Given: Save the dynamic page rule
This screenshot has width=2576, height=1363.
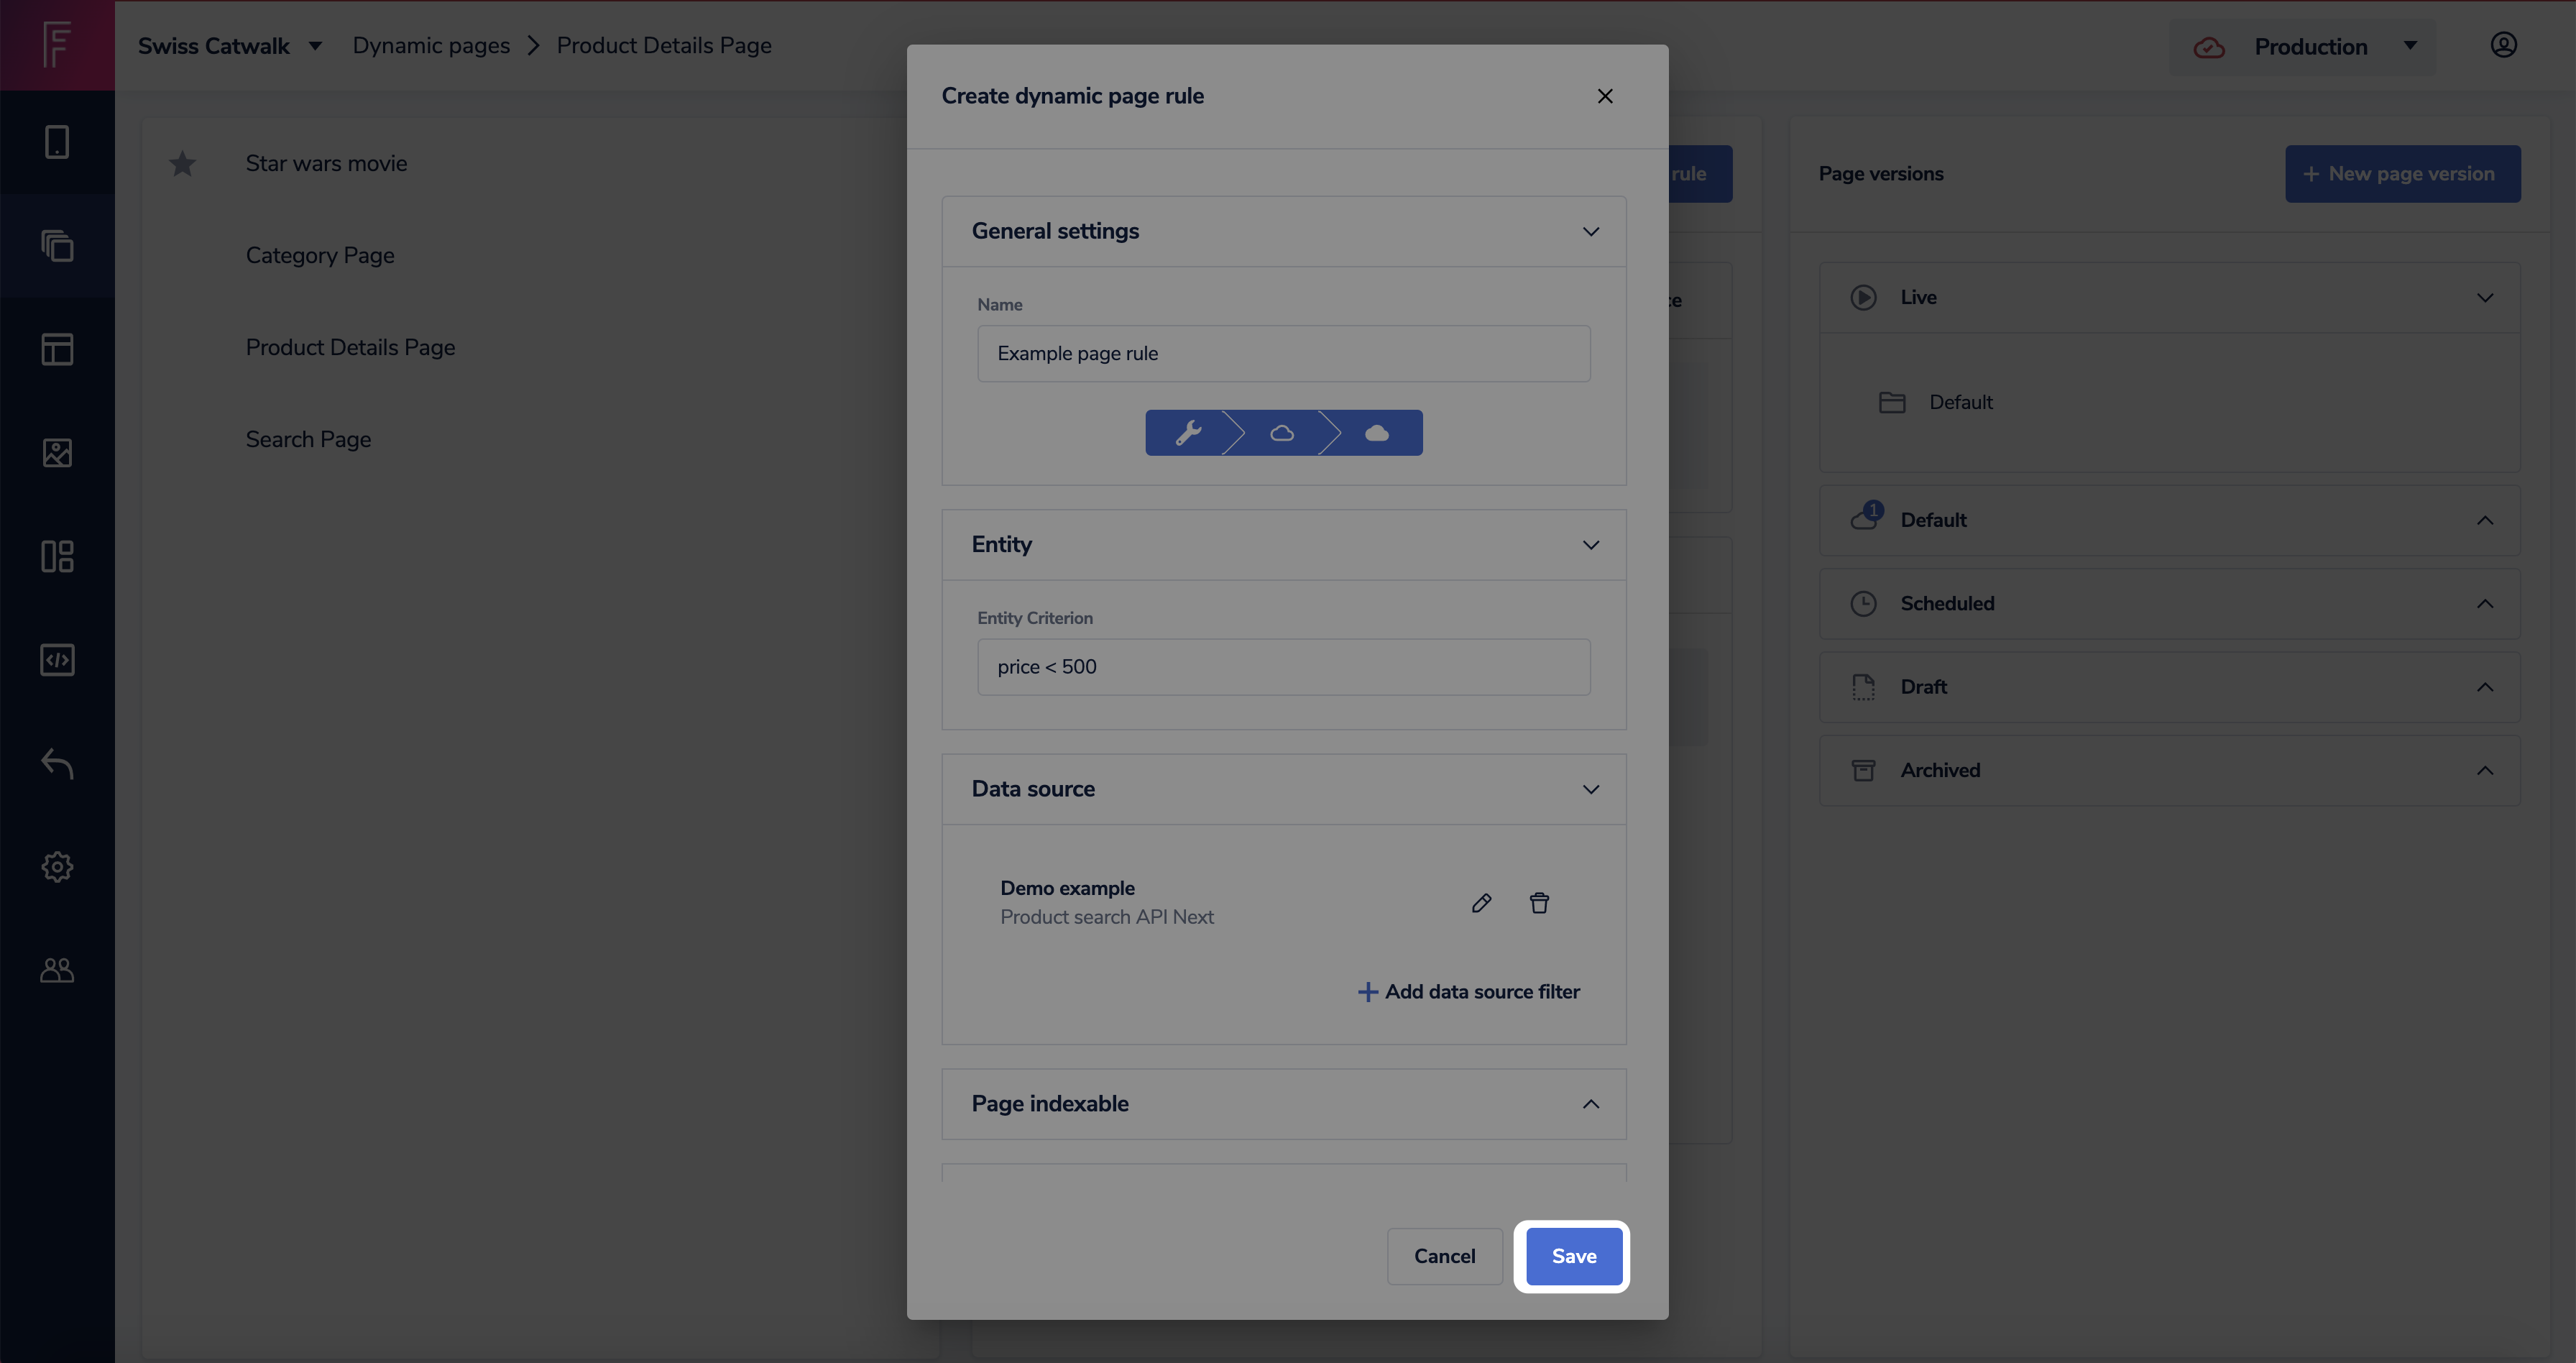Looking at the screenshot, I should (1573, 1256).
